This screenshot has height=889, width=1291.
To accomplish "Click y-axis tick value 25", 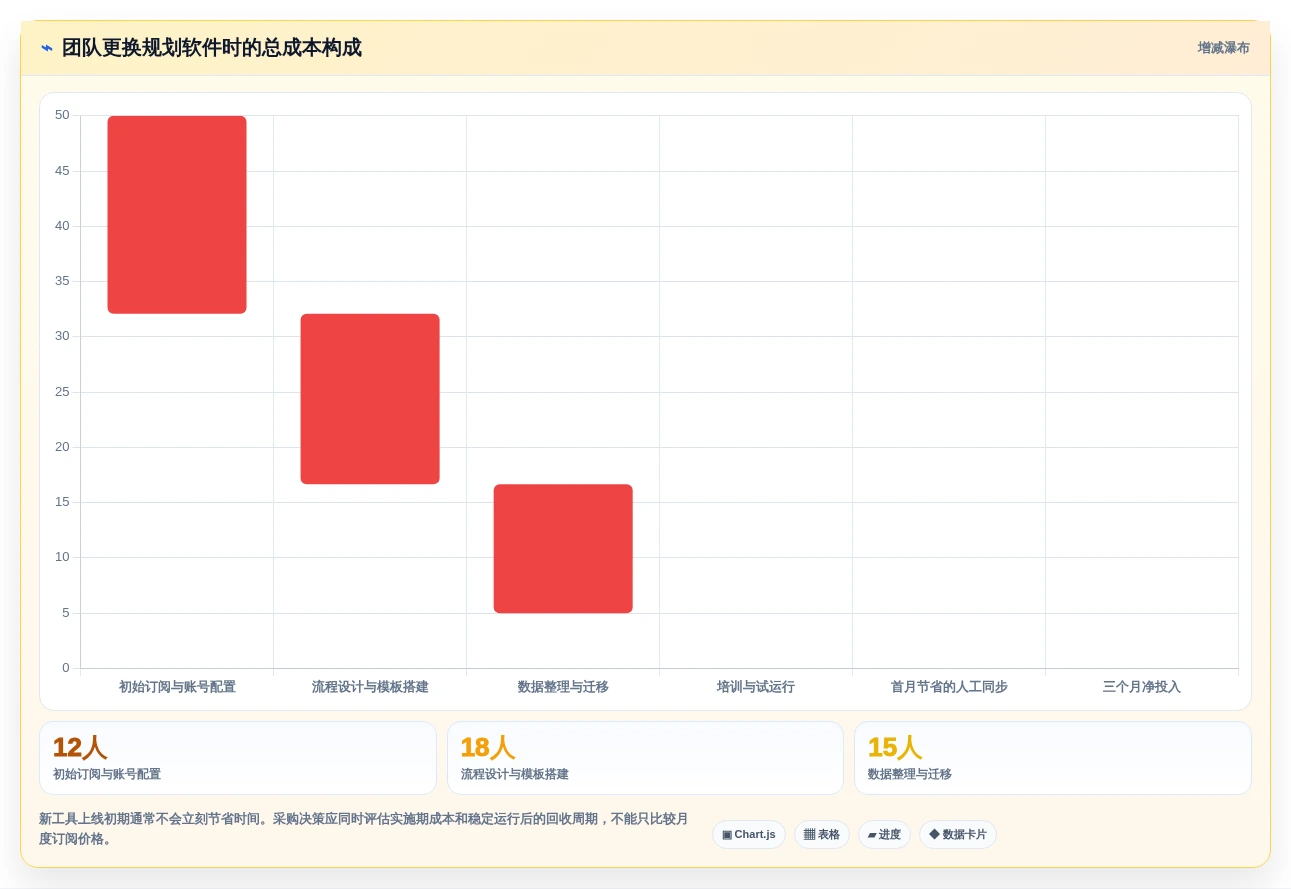I will tap(62, 392).
